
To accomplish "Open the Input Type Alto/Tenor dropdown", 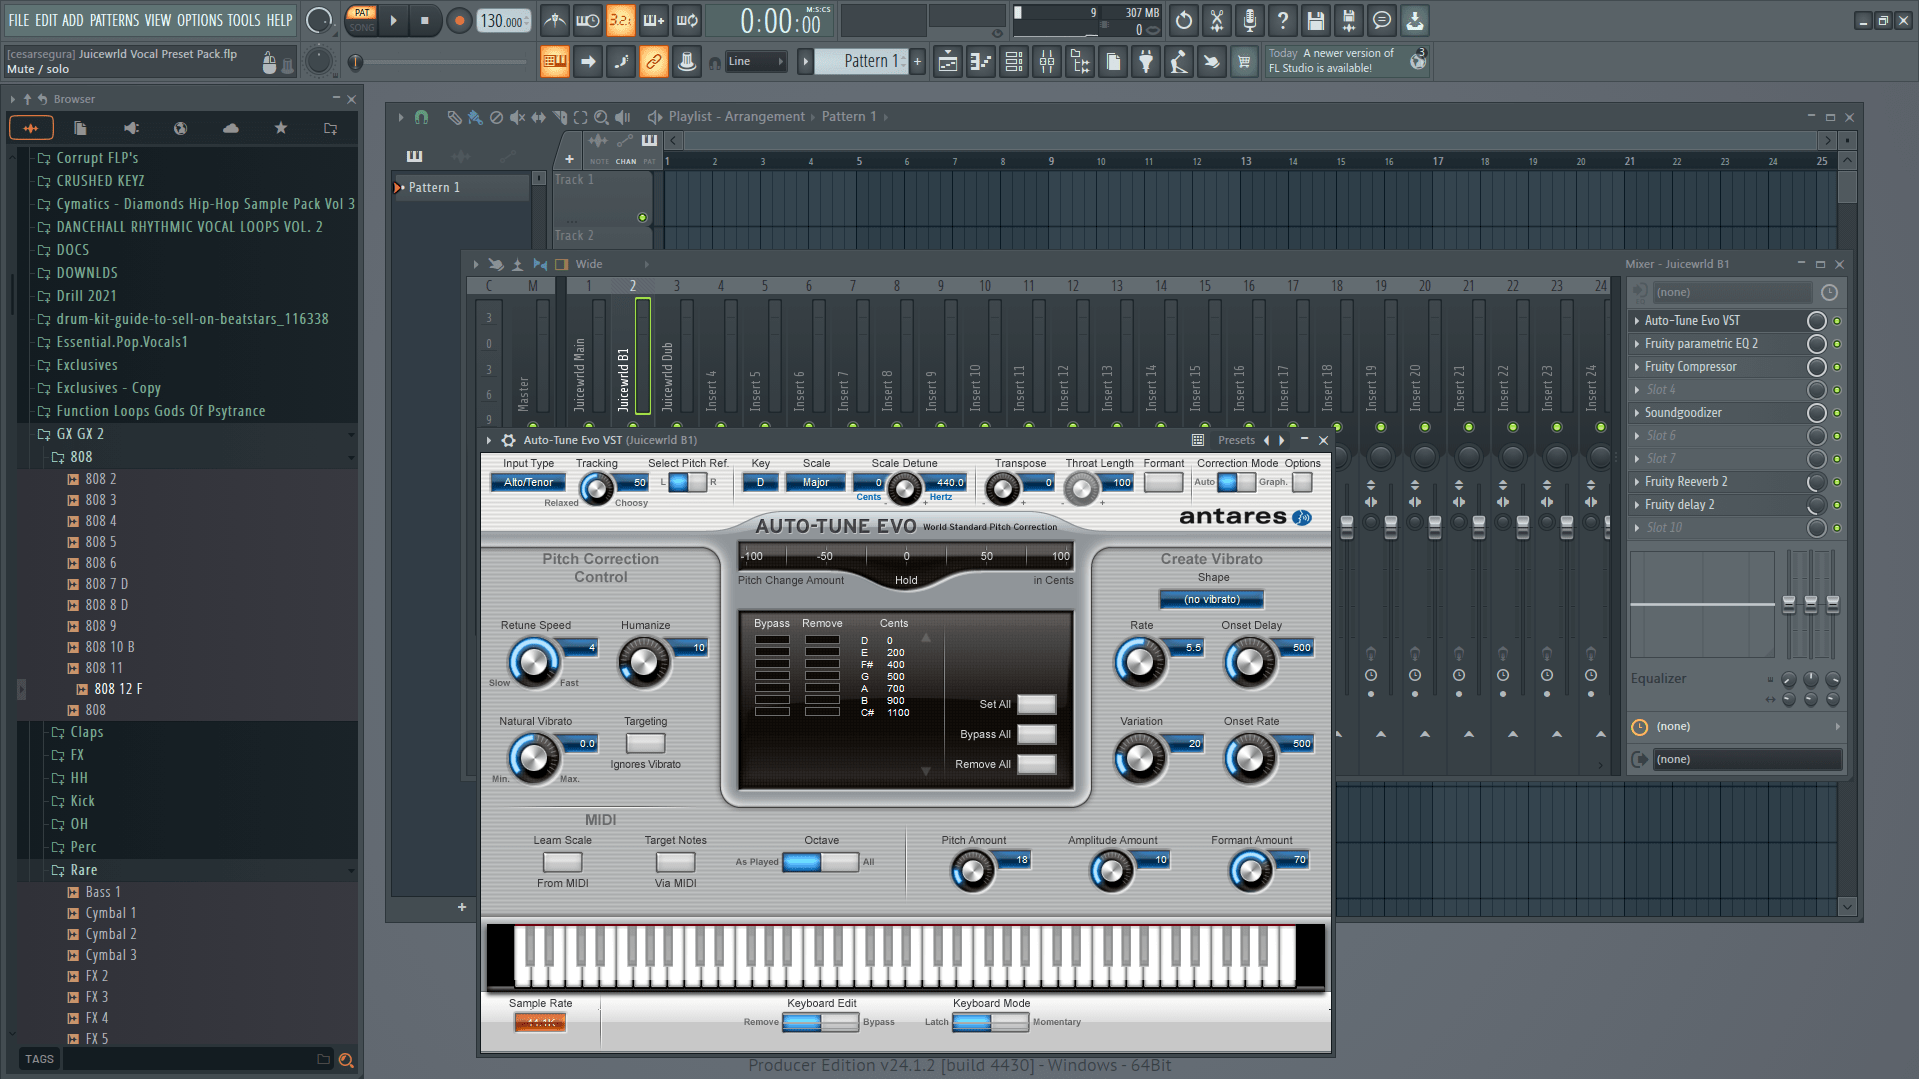I will pos(528,483).
